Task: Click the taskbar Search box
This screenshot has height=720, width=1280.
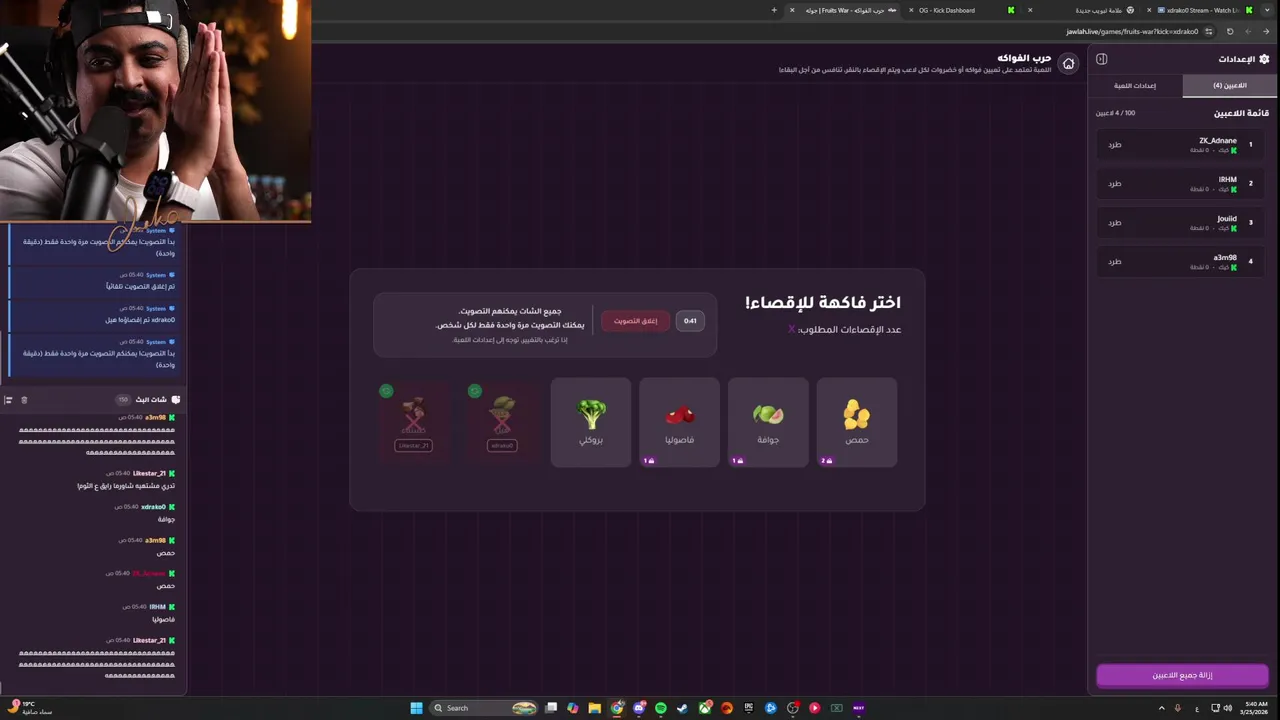Action: click(485, 708)
